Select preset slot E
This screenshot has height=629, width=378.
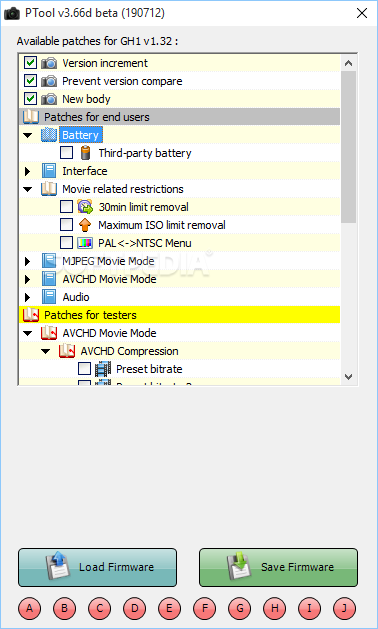(x=169, y=609)
